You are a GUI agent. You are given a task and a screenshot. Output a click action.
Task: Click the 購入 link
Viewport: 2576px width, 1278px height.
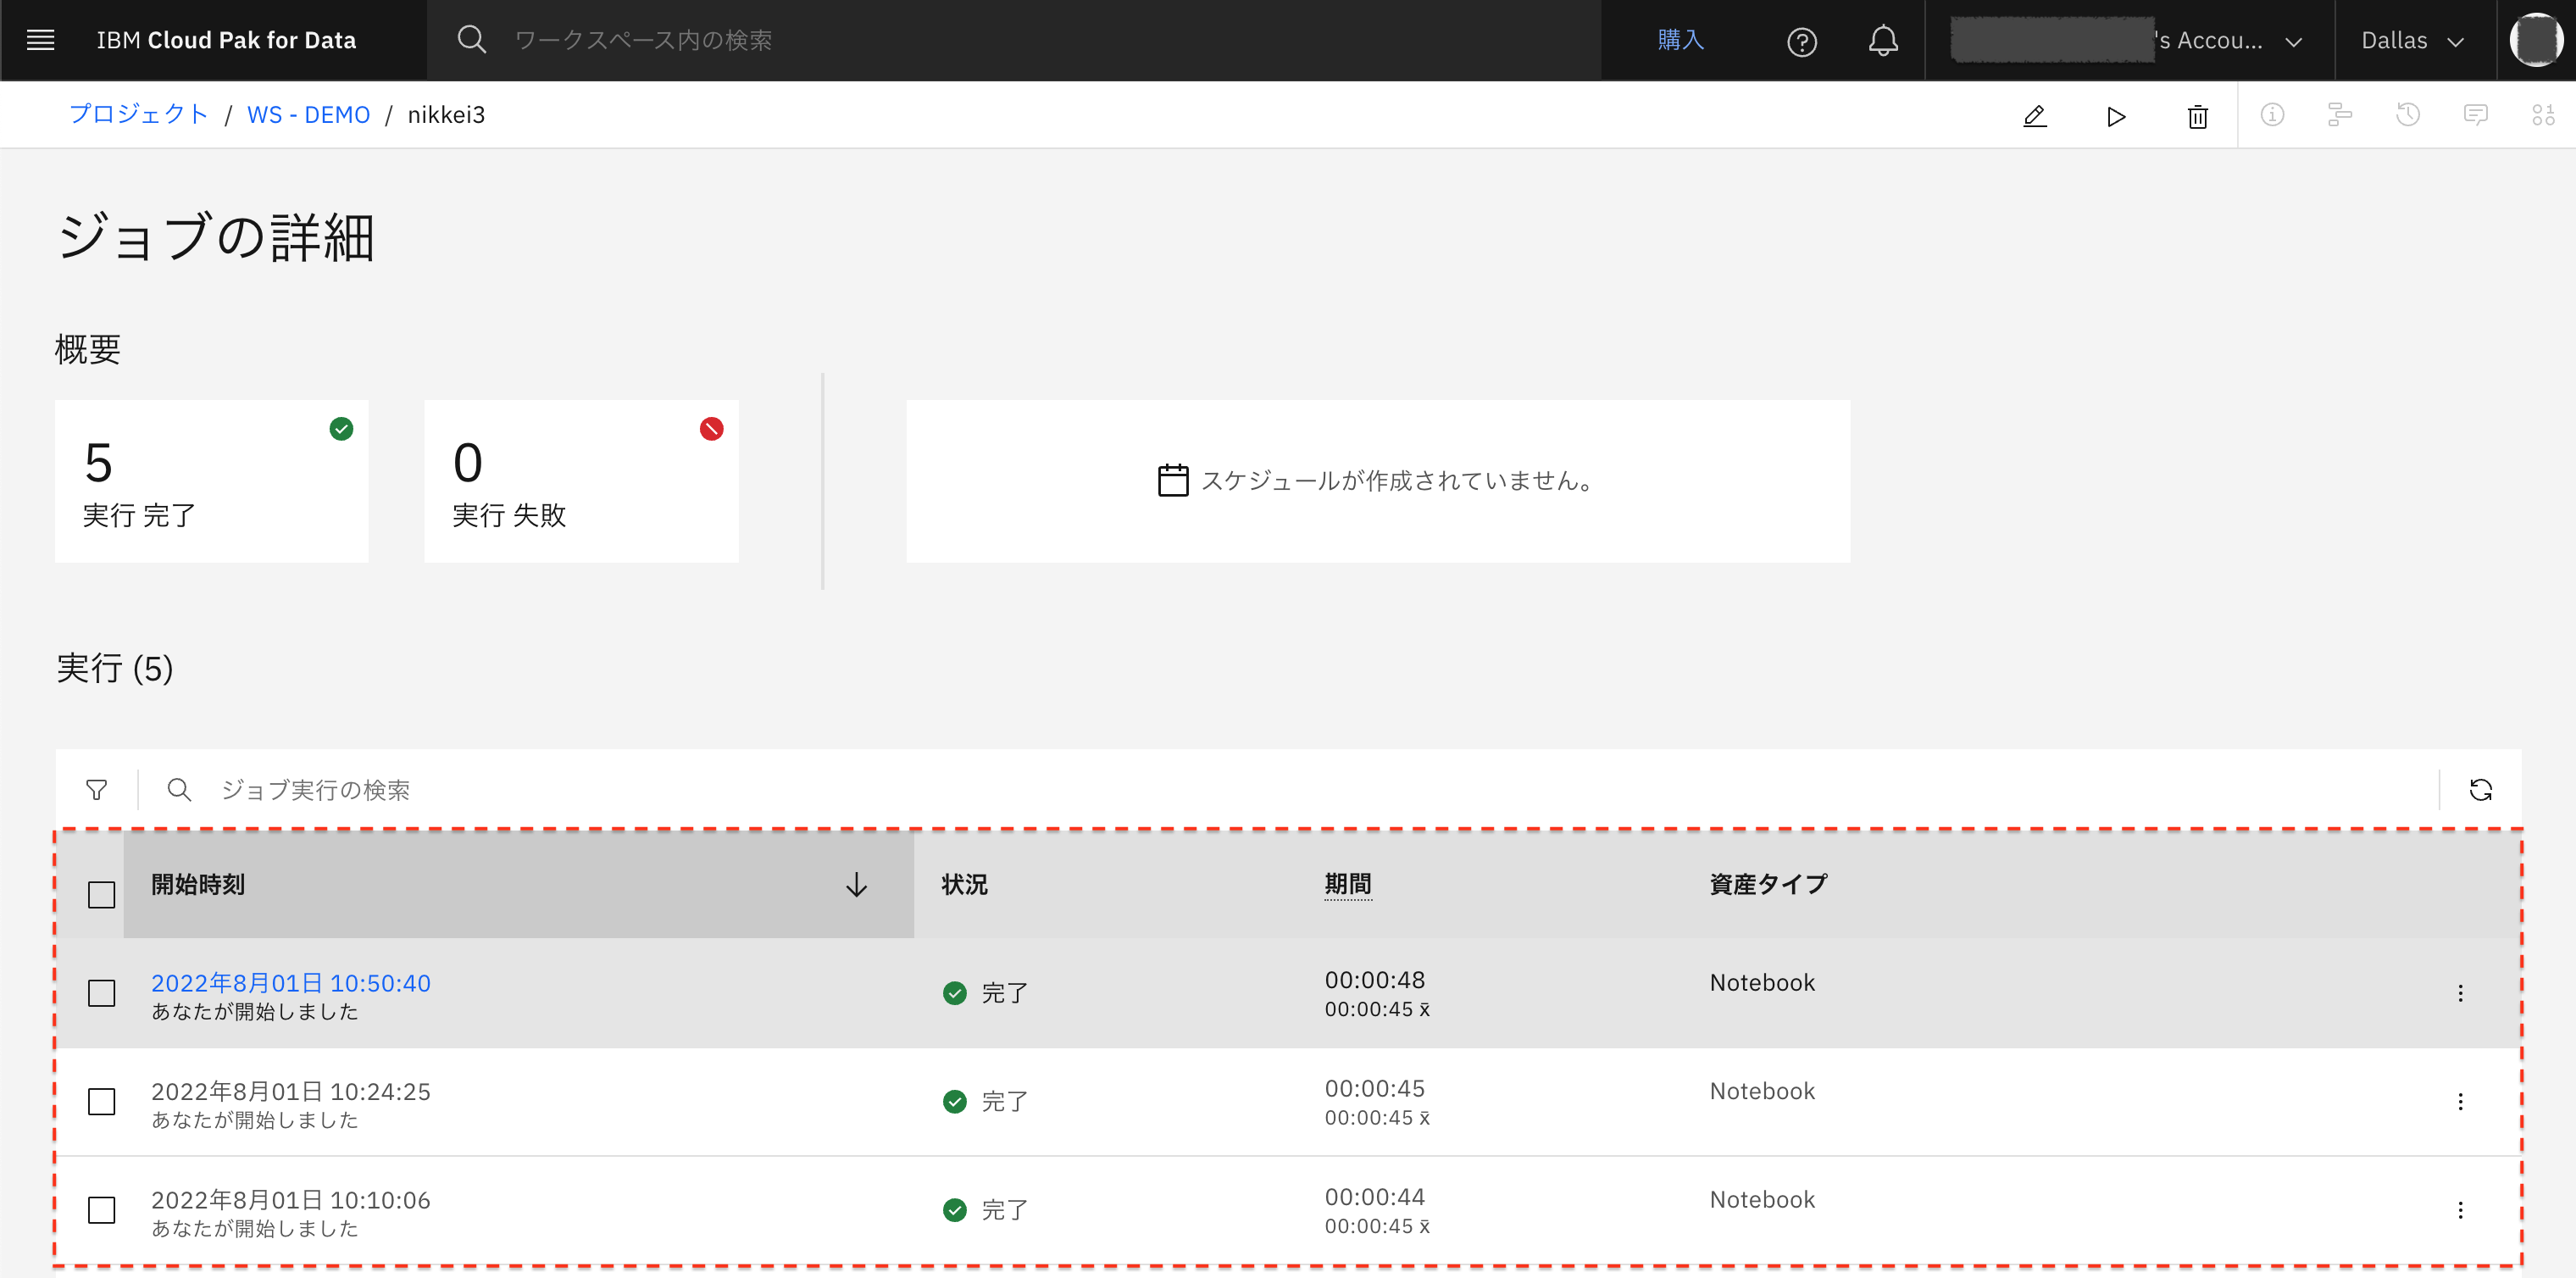click(x=1680, y=40)
